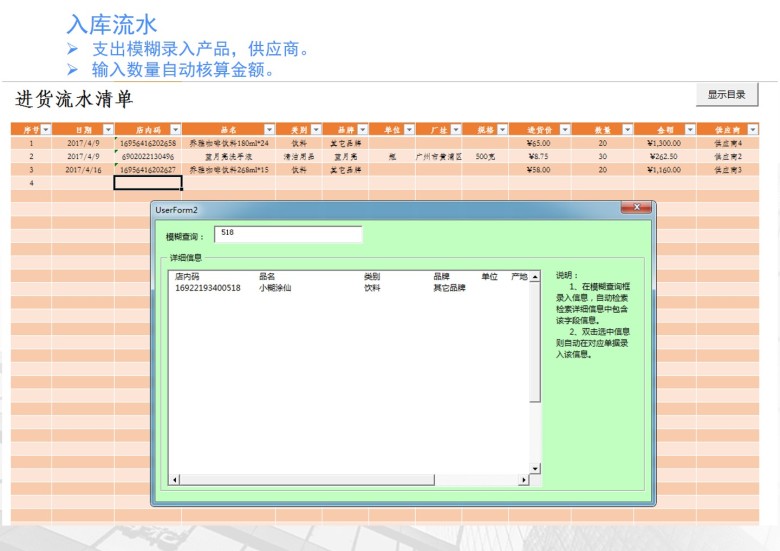The width and height of the screenshot is (780, 551).
Task: Open the 单位 column filter dropdown
Action: (409, 130)
